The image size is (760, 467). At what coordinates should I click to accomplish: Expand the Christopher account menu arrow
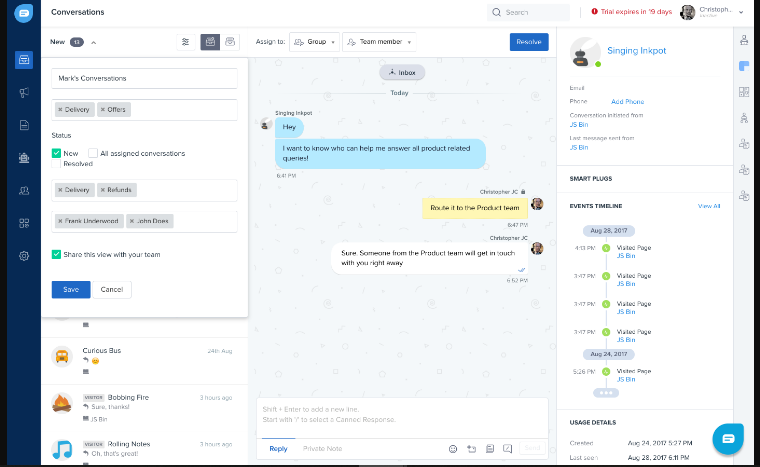(x=741, y=13)
